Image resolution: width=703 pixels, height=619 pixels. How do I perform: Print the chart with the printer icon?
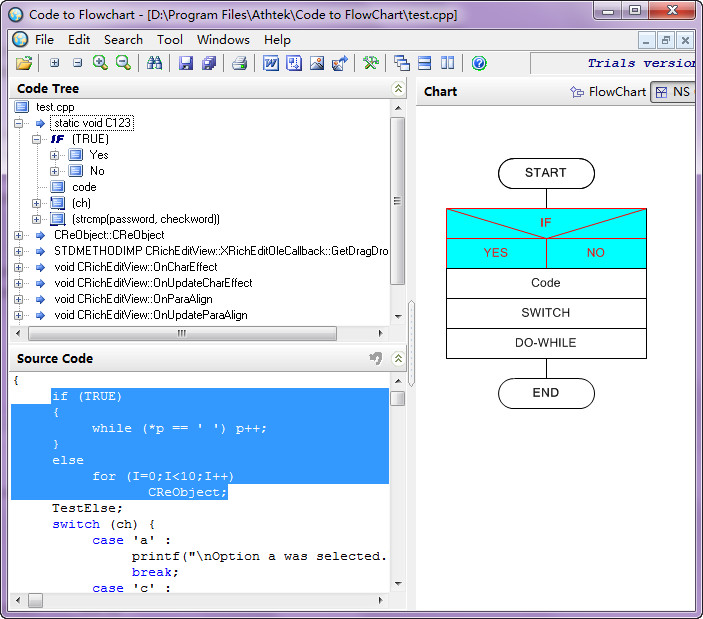239,63
